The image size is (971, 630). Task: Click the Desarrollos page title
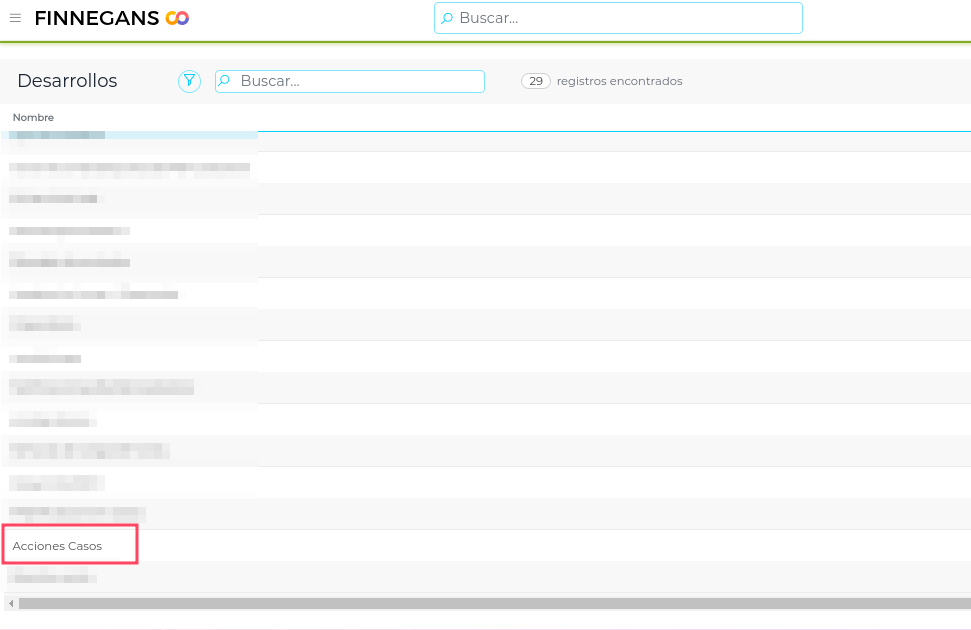coord(67,81)
